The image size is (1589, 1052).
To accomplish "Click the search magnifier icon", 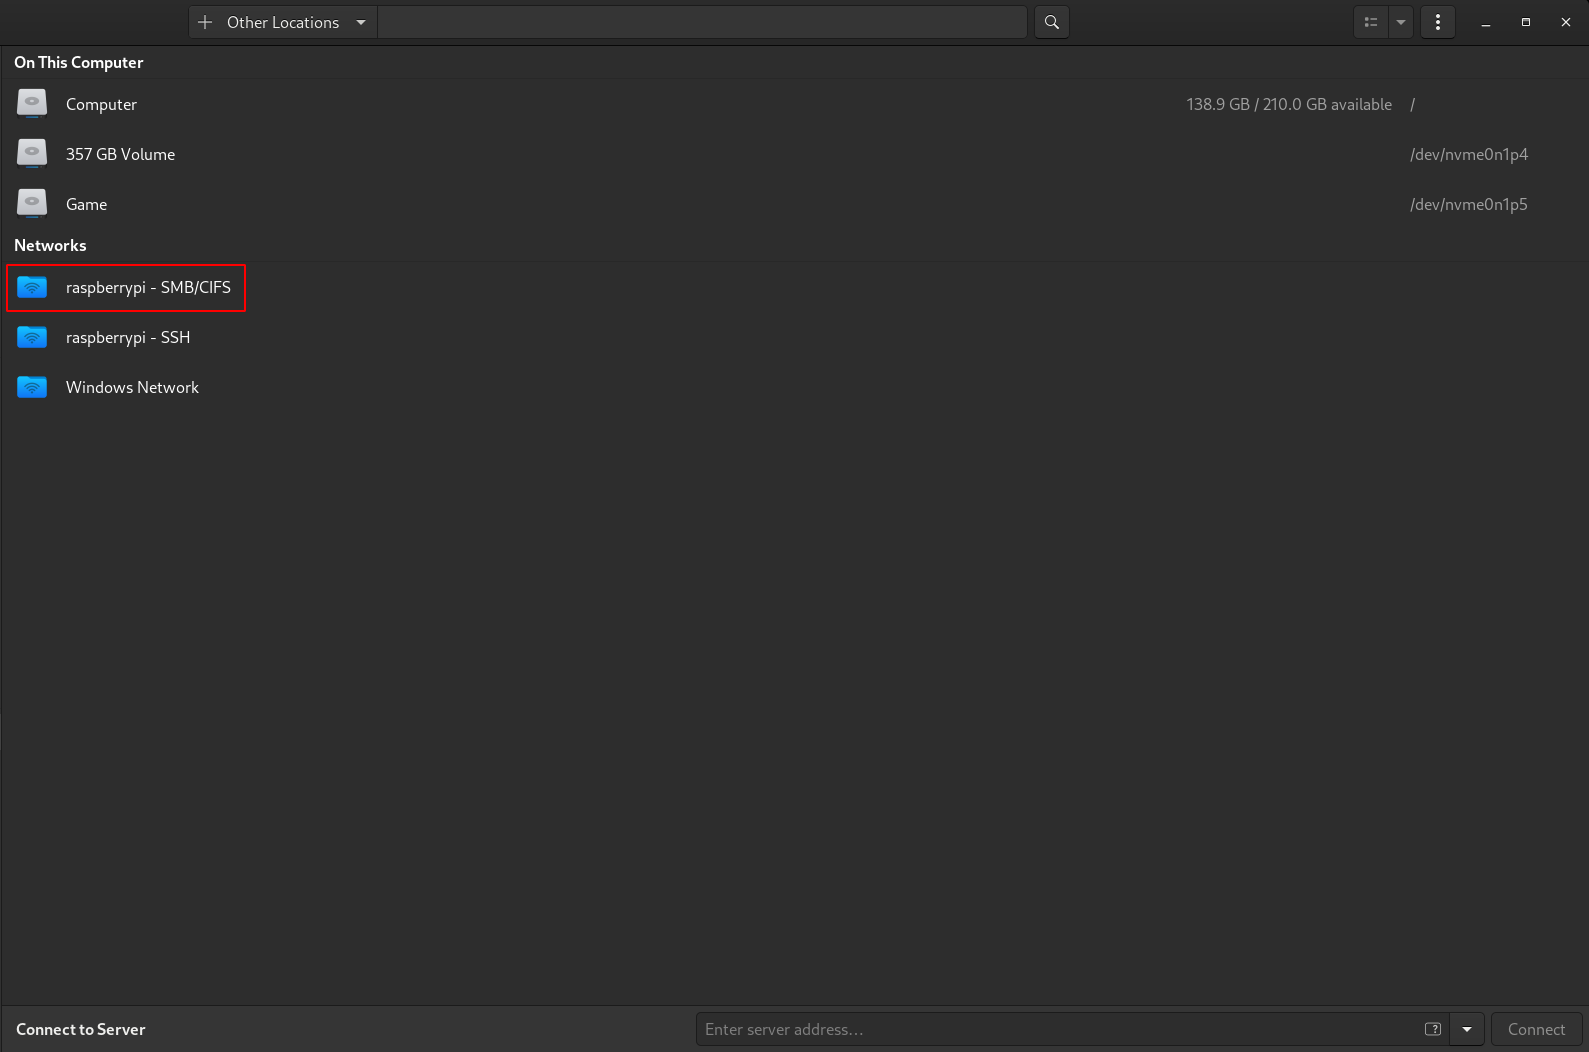I will pos(1051,22).
